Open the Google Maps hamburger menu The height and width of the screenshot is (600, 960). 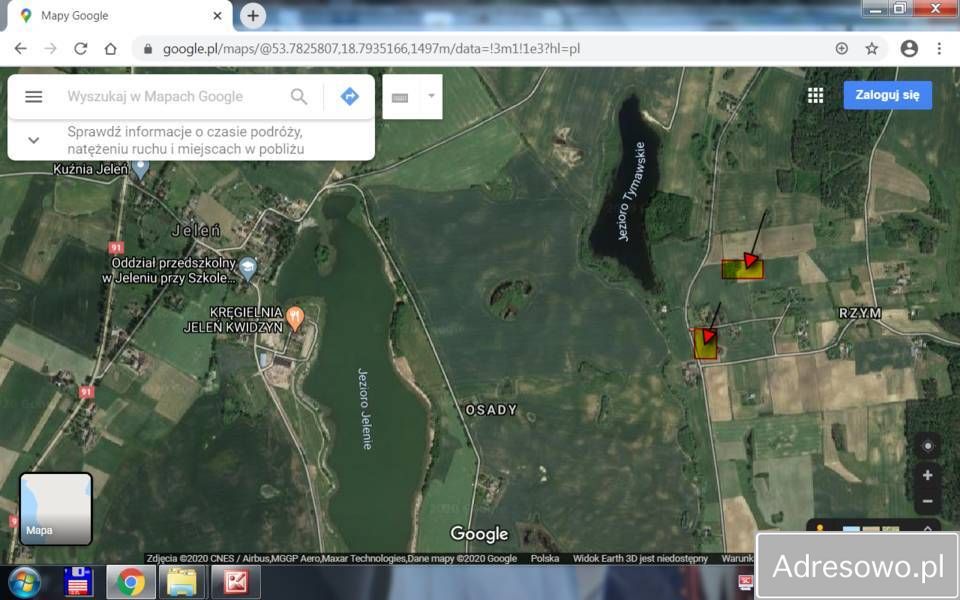tap(34, 97)
